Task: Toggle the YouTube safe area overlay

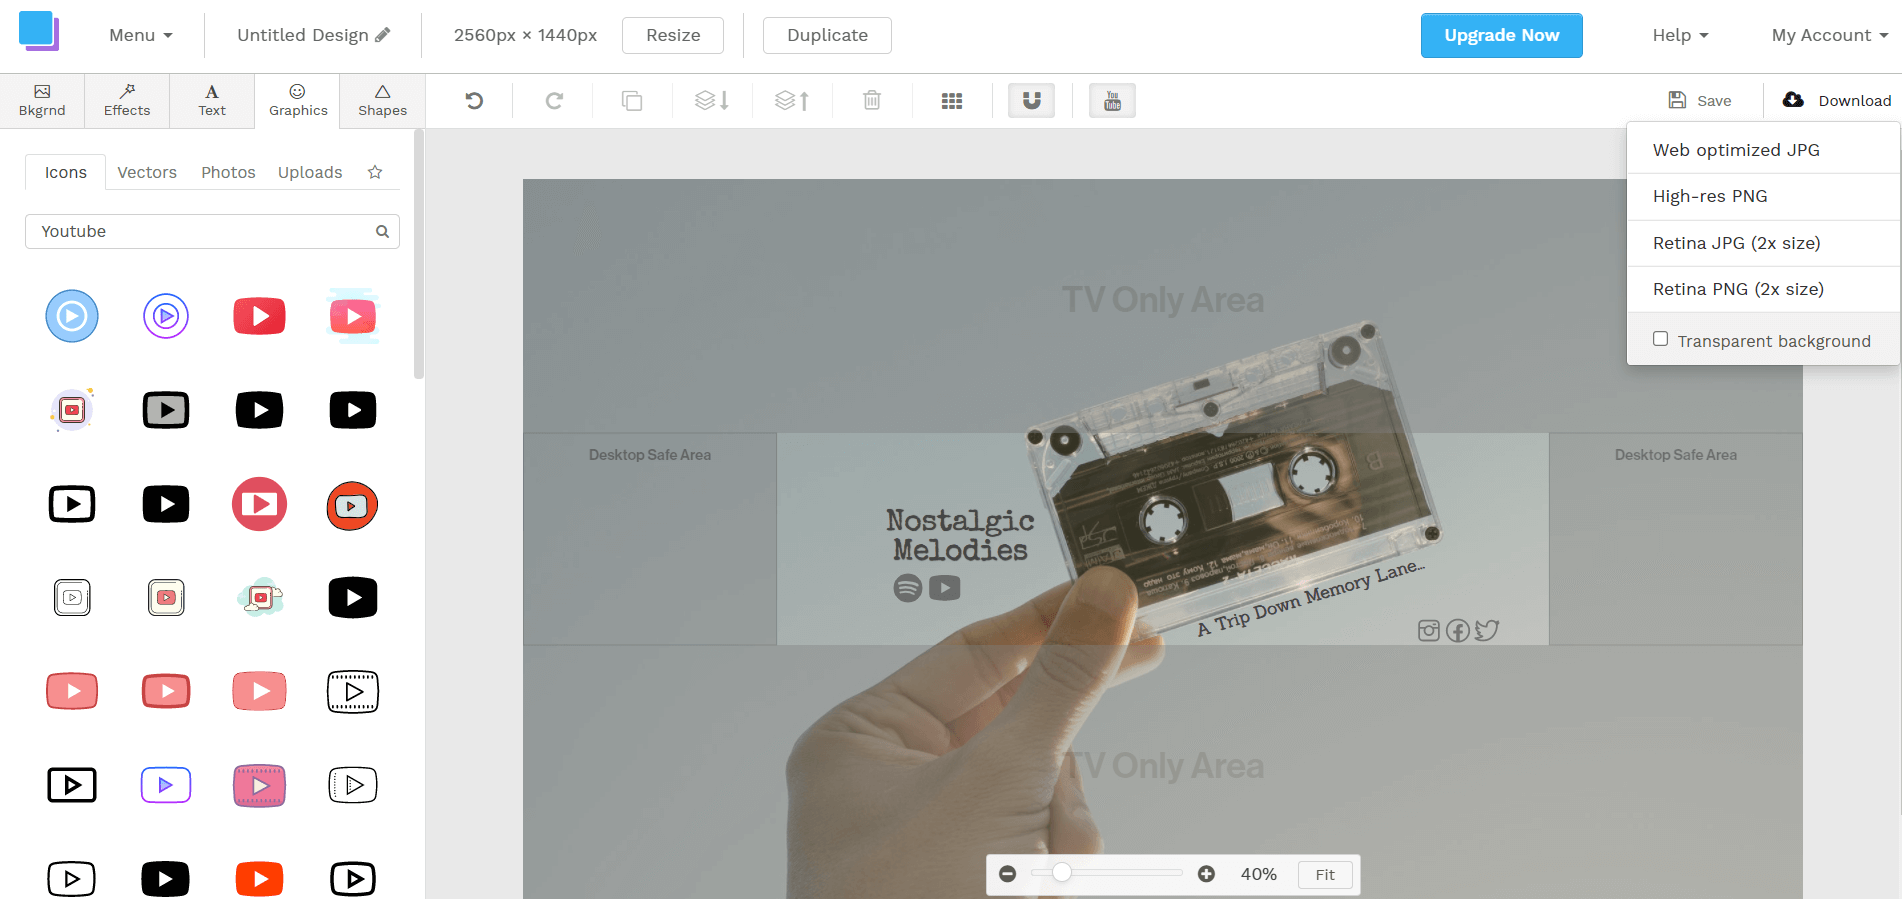Action: (1112, 100)
